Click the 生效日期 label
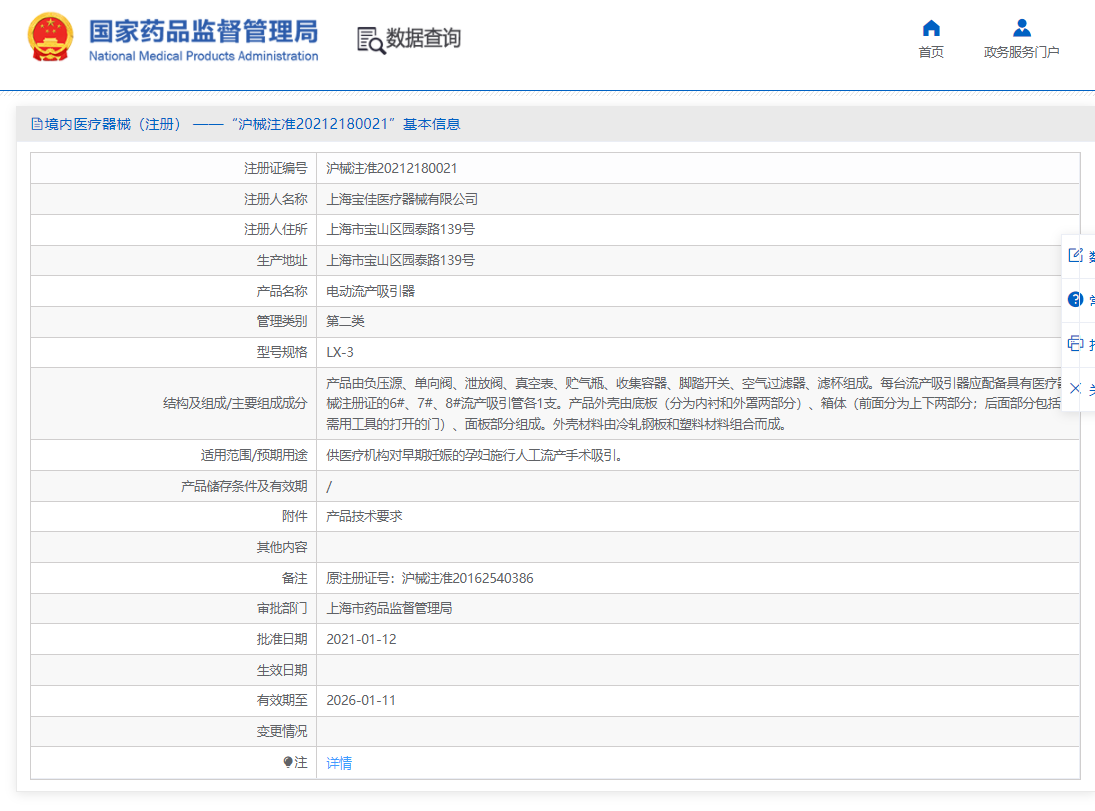This screenshot has height=811, width=1095. point(282,670)
